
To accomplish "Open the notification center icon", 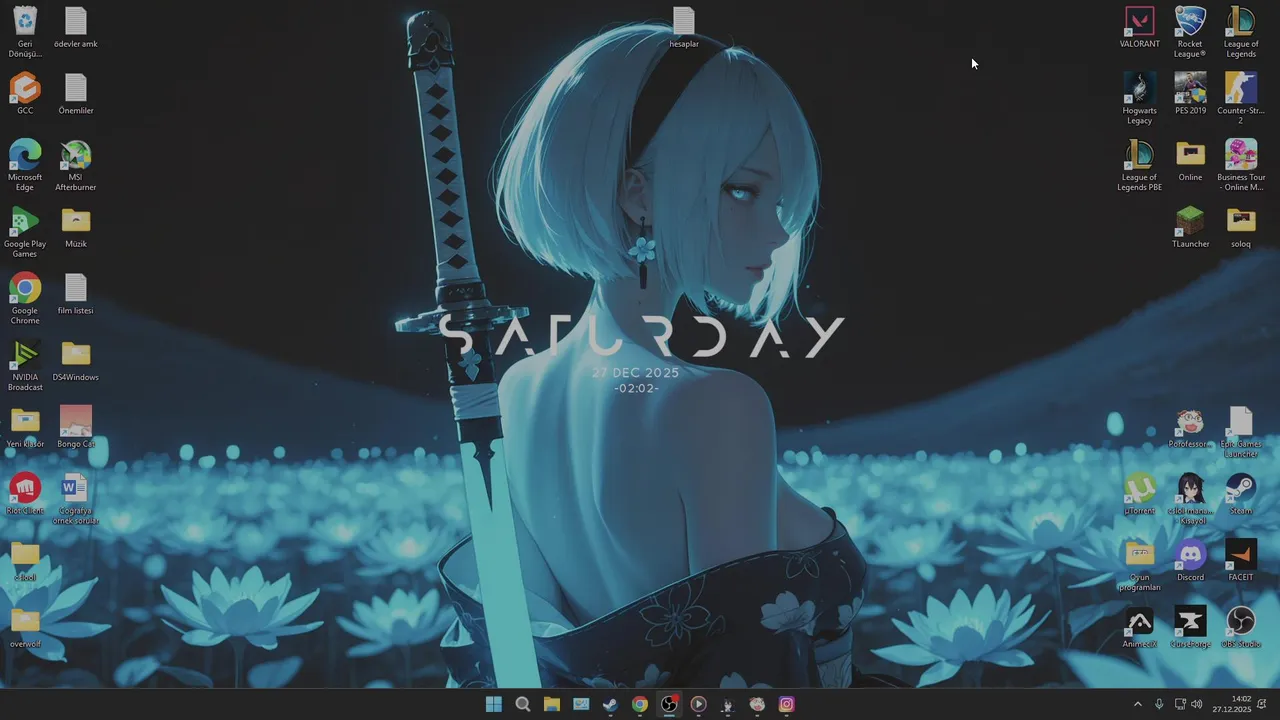I will 1262,704.
